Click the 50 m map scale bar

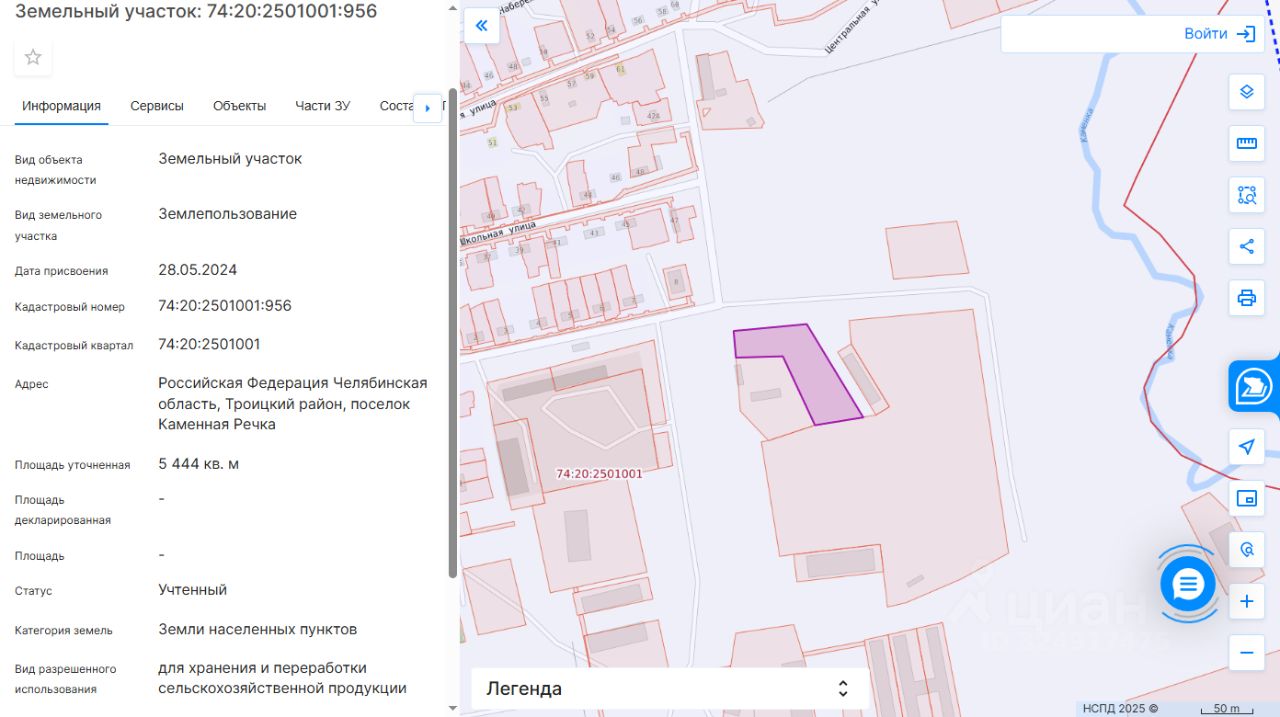[x=1226, y=708]
